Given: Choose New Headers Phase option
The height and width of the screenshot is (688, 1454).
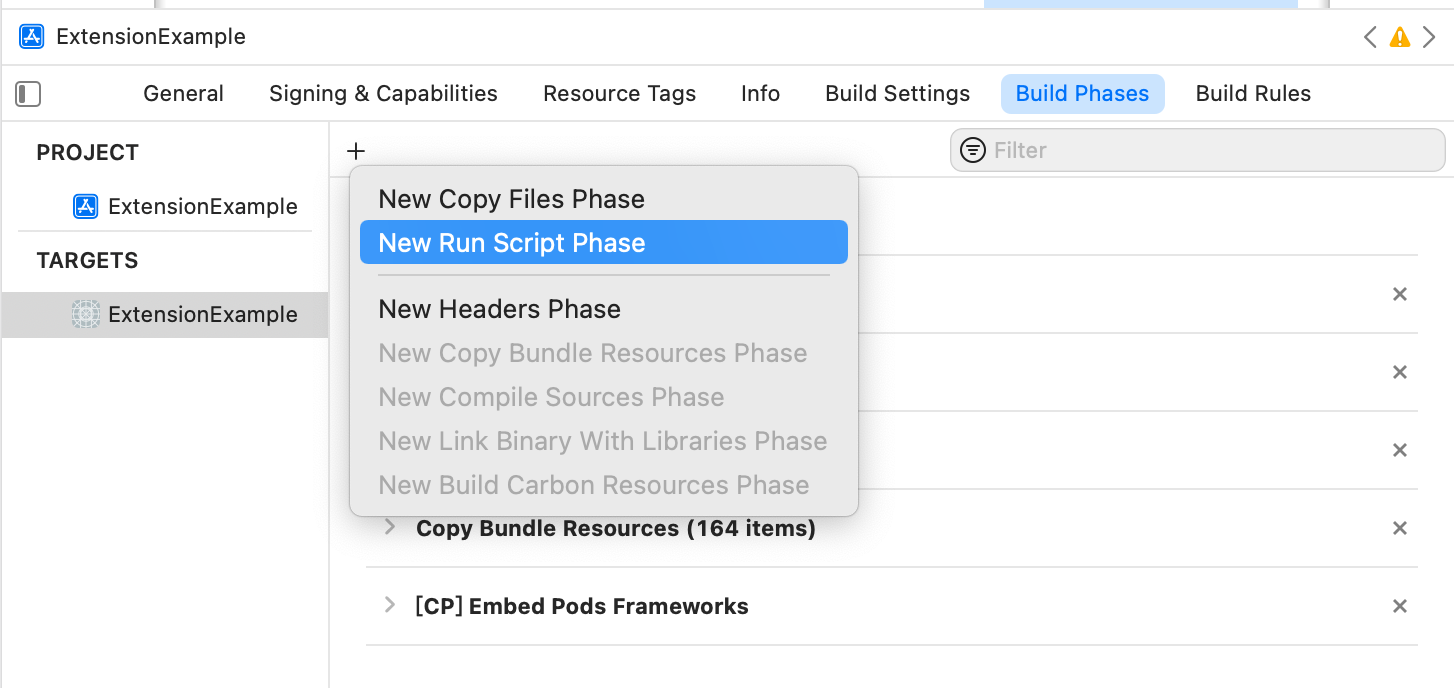Looking at the screenshot, I should [x=499, y=309].
